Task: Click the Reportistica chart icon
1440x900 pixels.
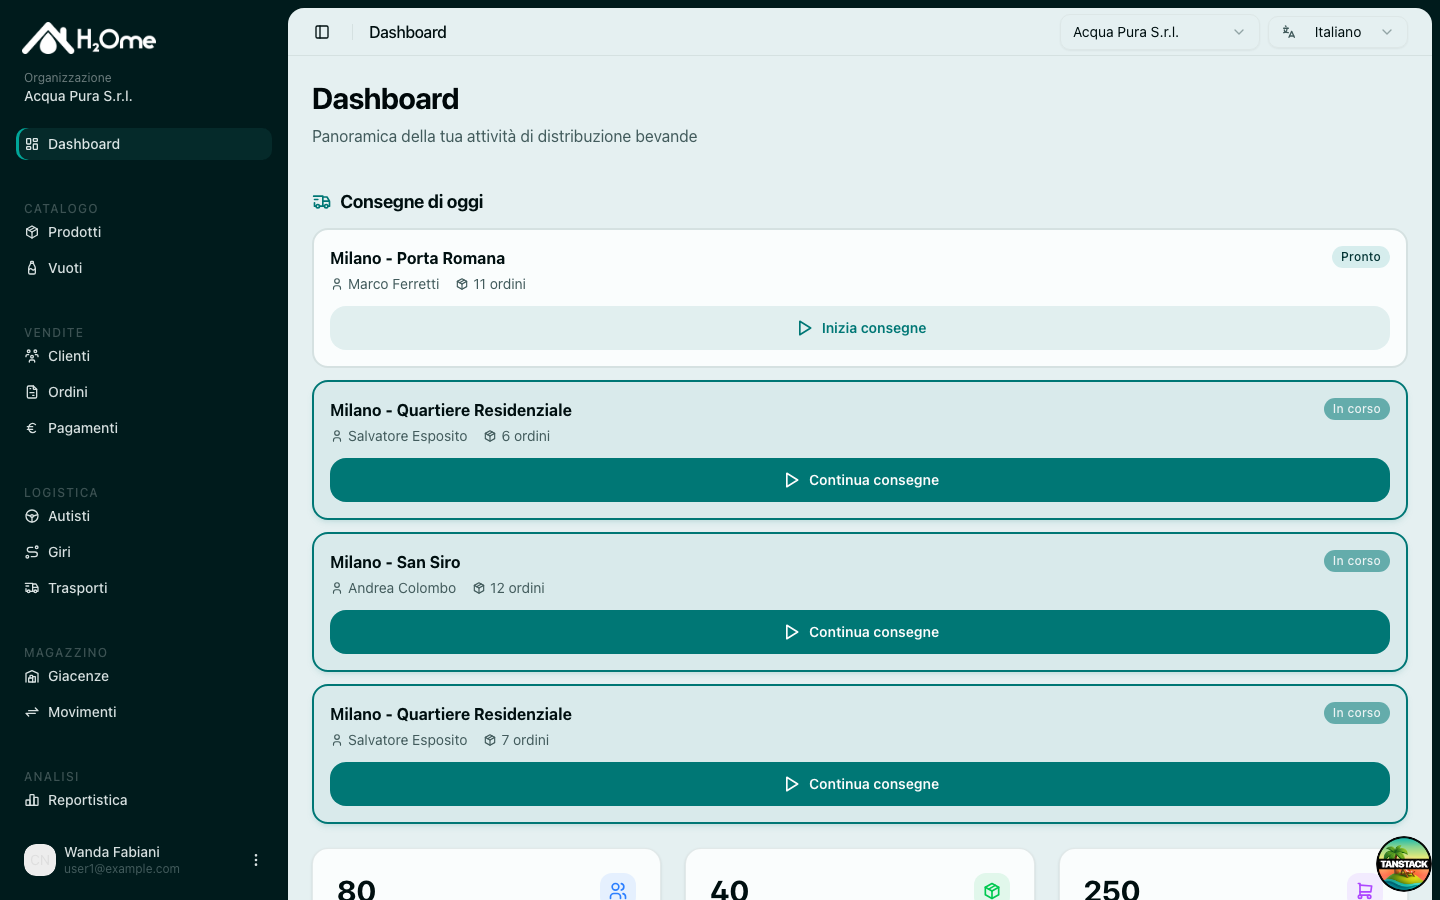Action: [x=32, y=800]
